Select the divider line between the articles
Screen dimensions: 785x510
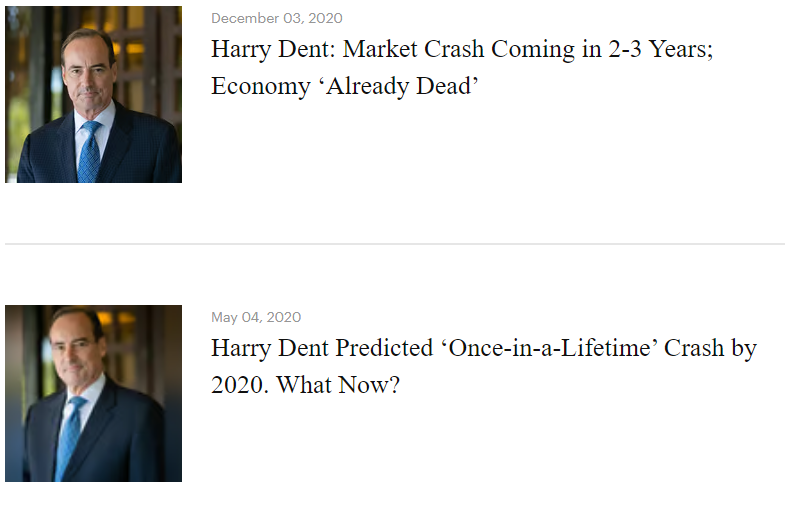pyautogui.click(x=395, y=244)
